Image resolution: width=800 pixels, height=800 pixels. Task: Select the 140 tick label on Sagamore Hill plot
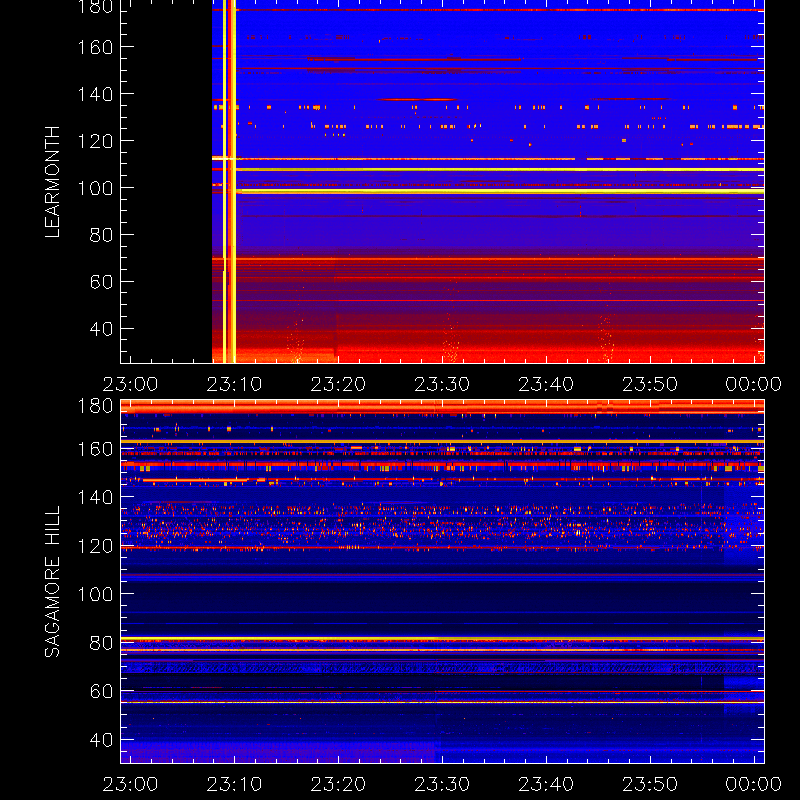click(95, 497)
